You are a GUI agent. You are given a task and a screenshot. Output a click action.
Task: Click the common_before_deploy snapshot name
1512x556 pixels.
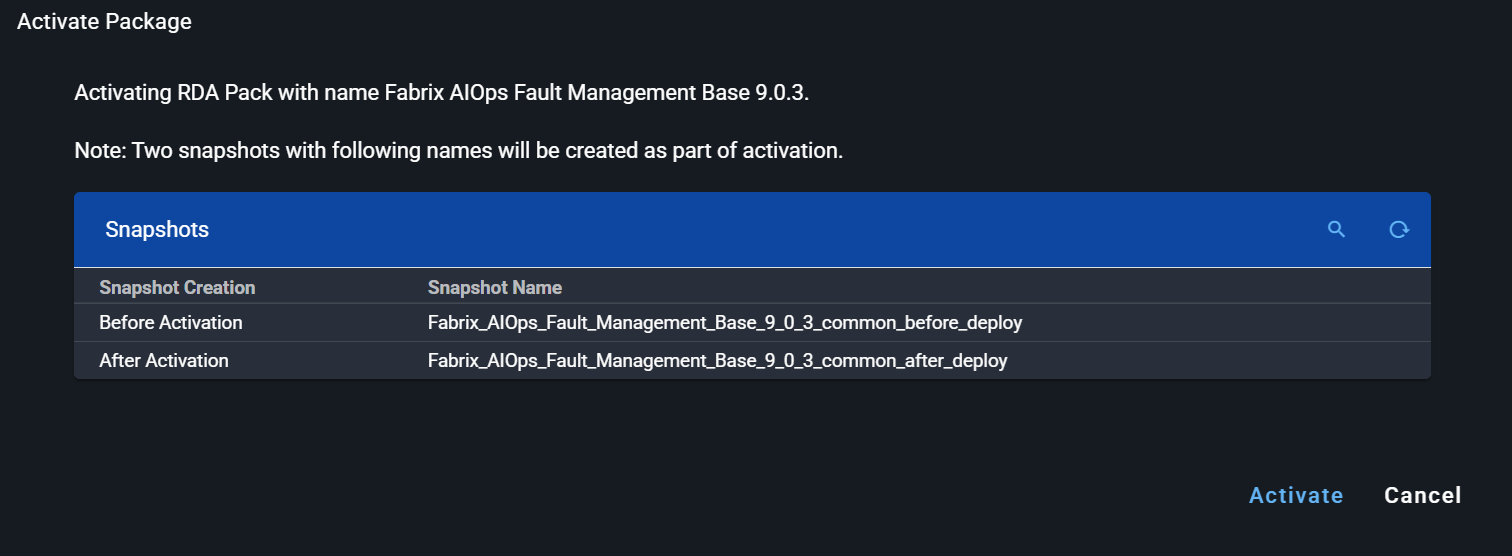[724, 323]
